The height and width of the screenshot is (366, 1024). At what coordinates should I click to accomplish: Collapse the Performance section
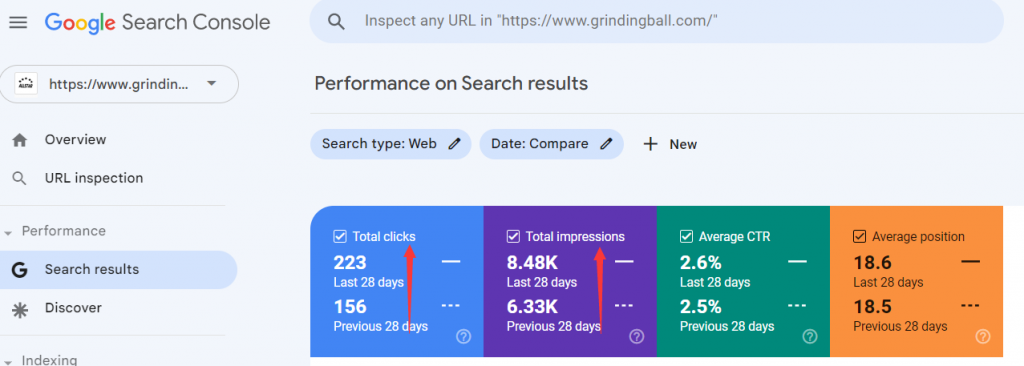[x=8, y=233]
